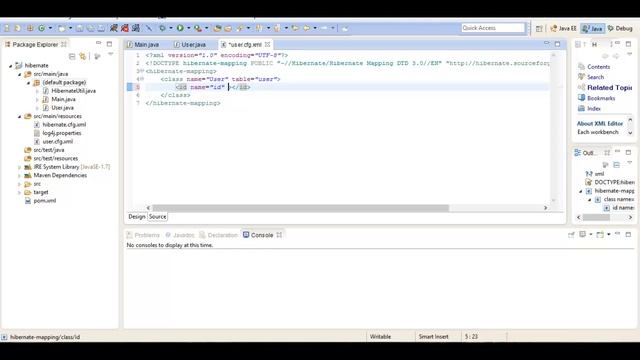Switch to the Java EE perspective
640x360 pixels.
coord(563,28)
